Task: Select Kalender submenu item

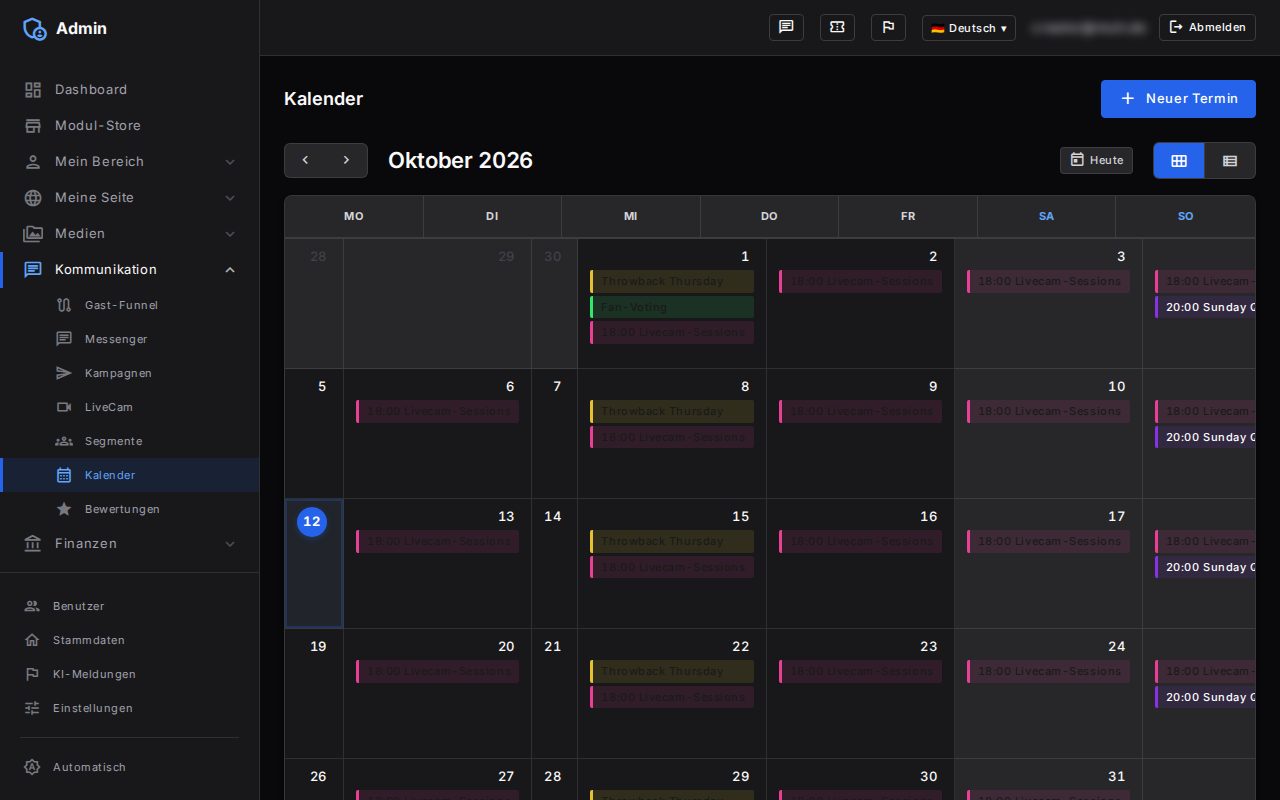Action: click(x=130, y=475)
